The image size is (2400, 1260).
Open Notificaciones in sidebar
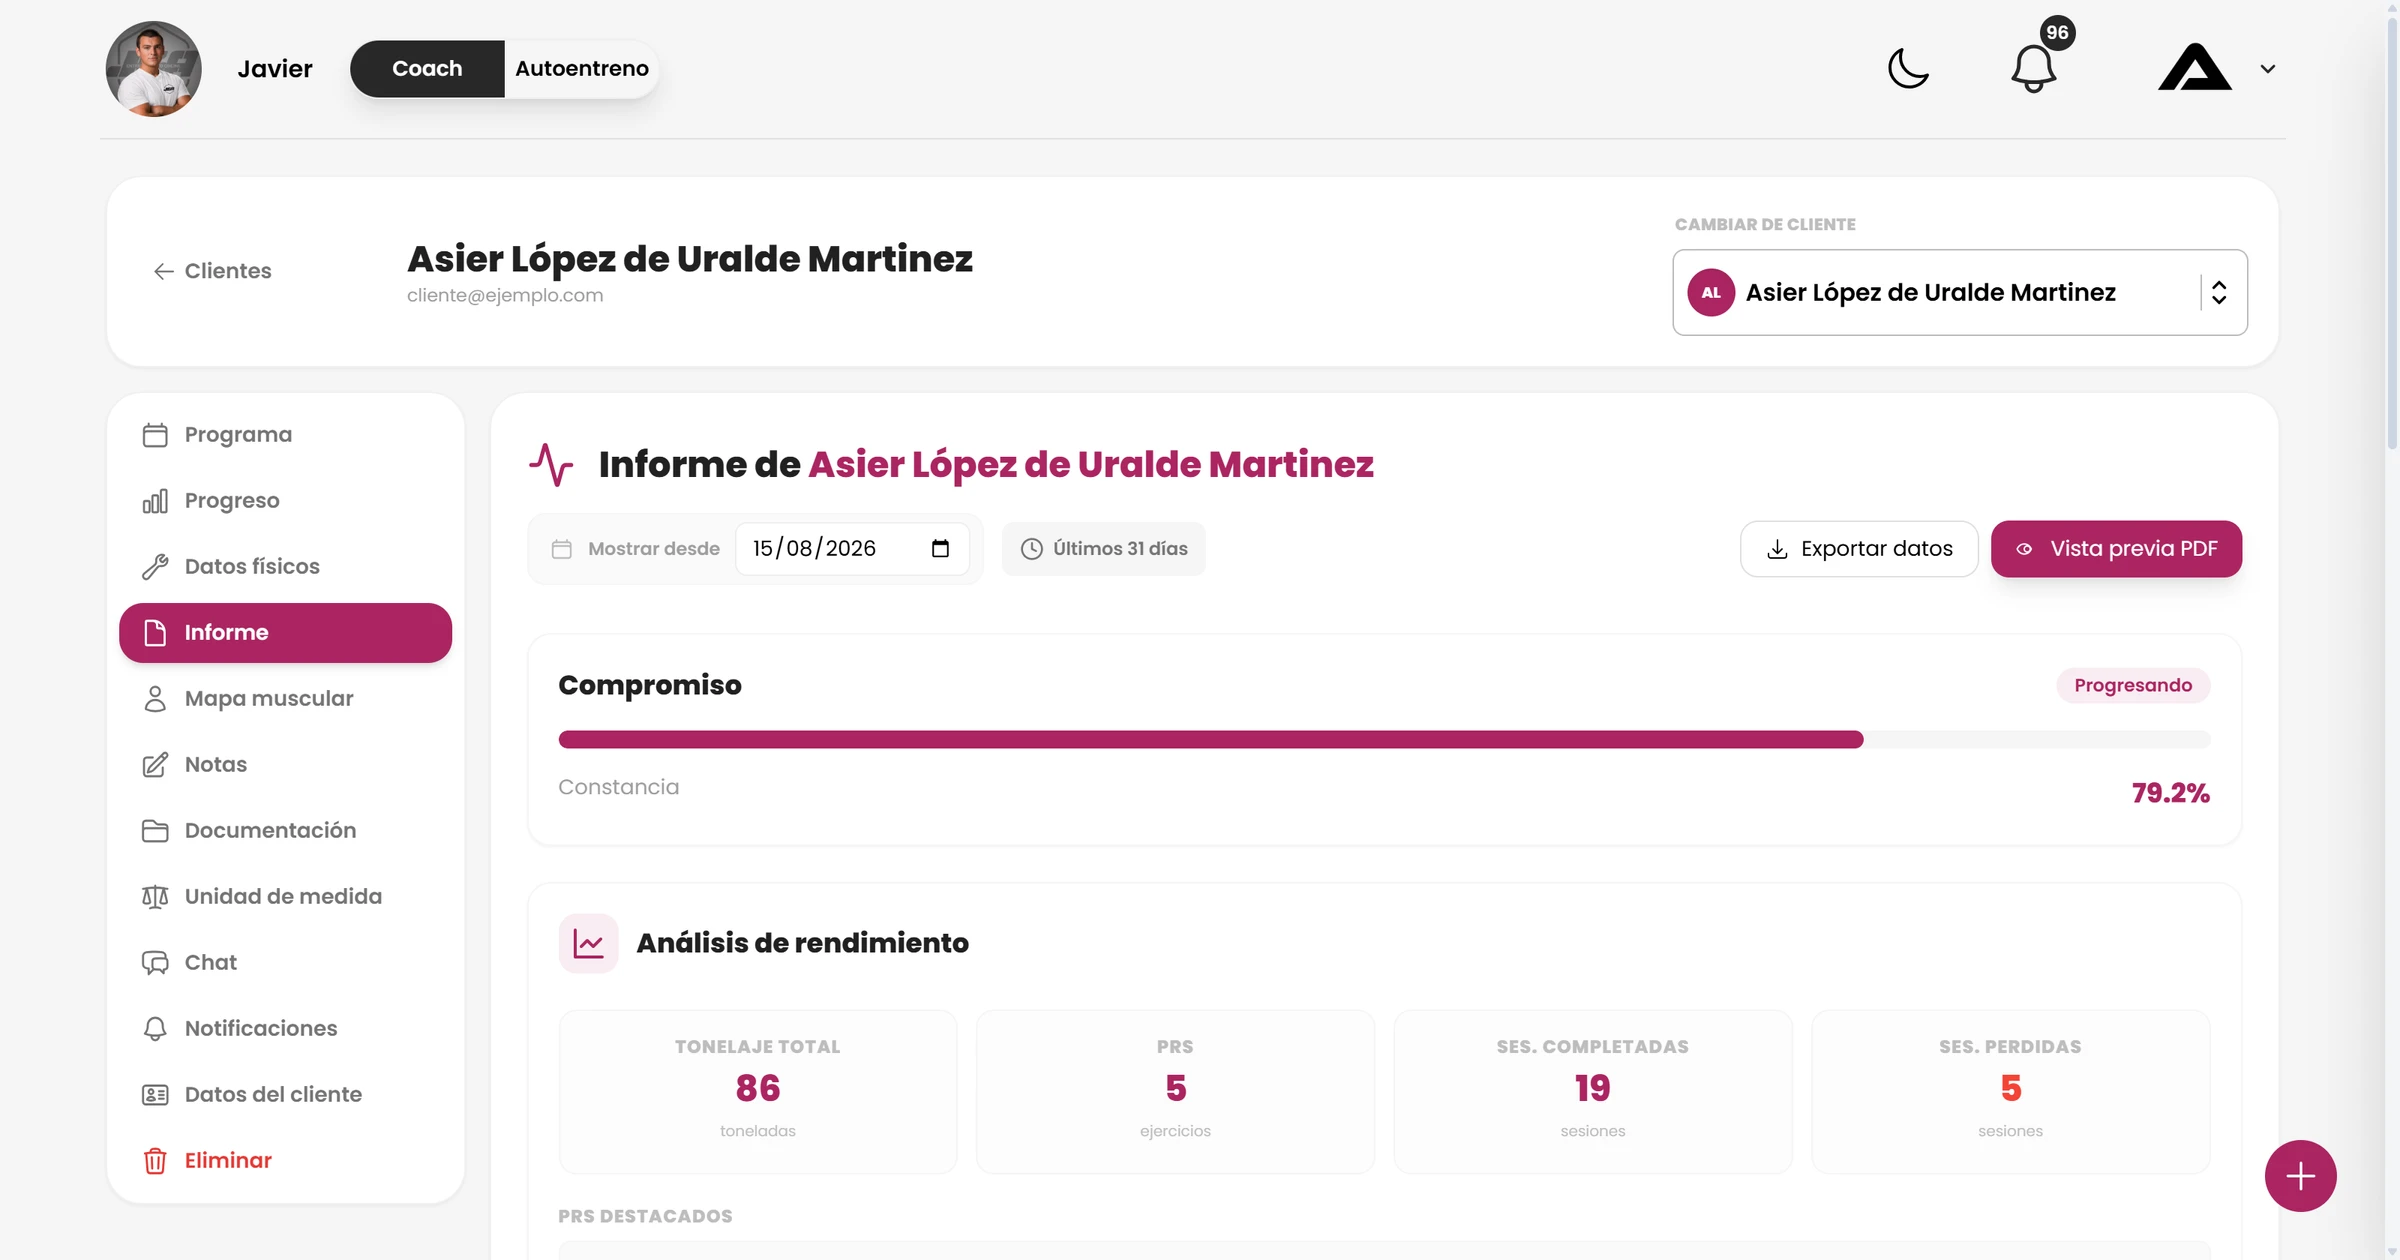285,1029
